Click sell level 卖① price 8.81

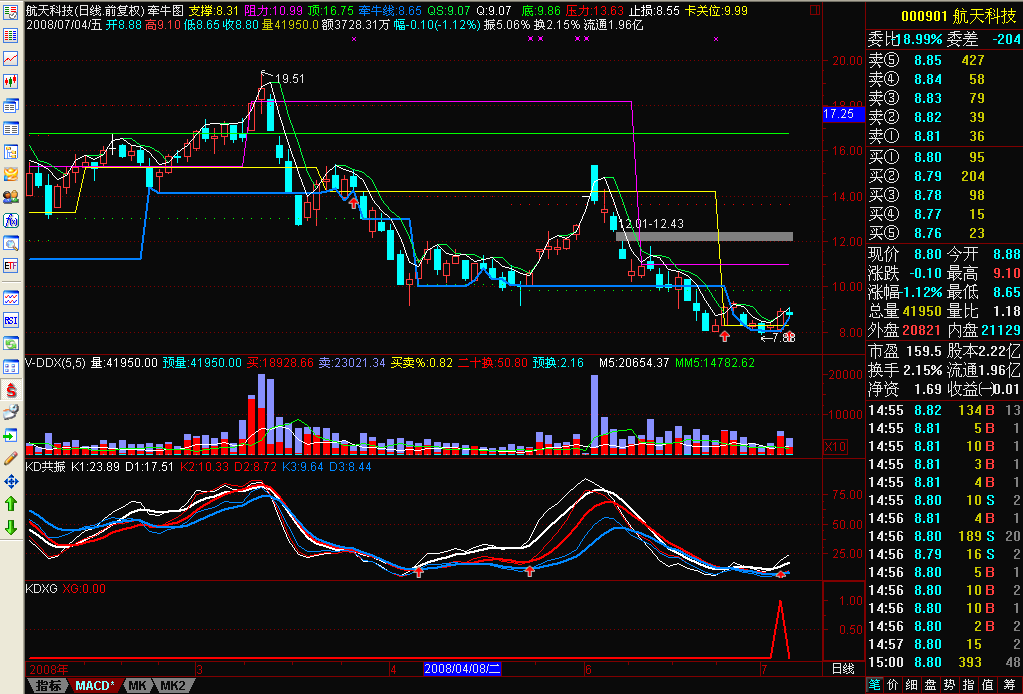coord(928,136)
